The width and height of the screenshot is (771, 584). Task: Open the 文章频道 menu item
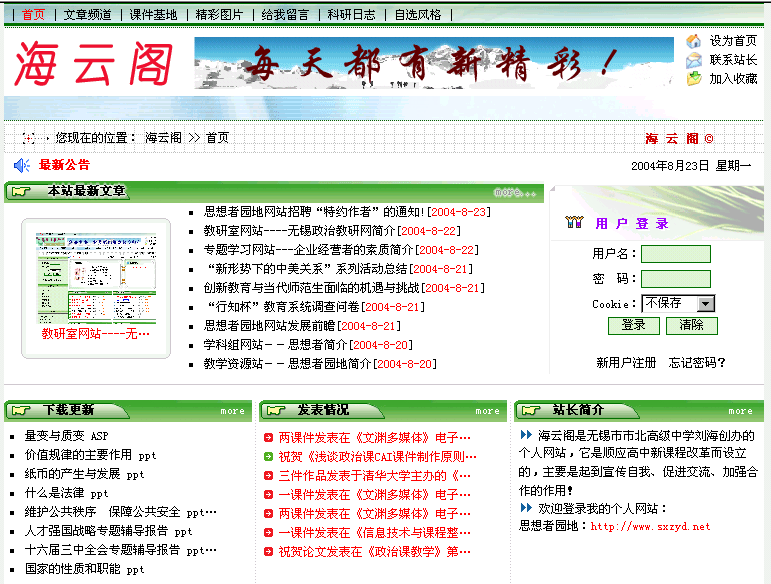[87, 15]
